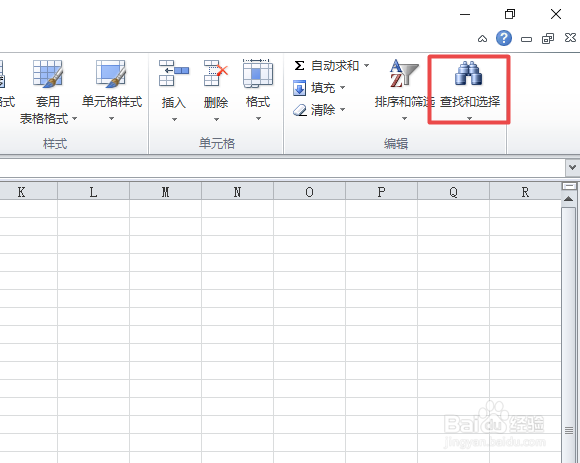The width and height of the screenshot is (580, 463).
Task: Click the Format cells (格式) icon
Action: pyautogui.click(x=258, y=74)
